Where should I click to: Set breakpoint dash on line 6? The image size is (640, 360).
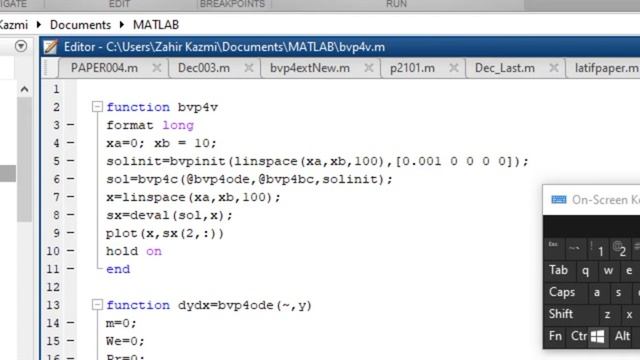71,178
